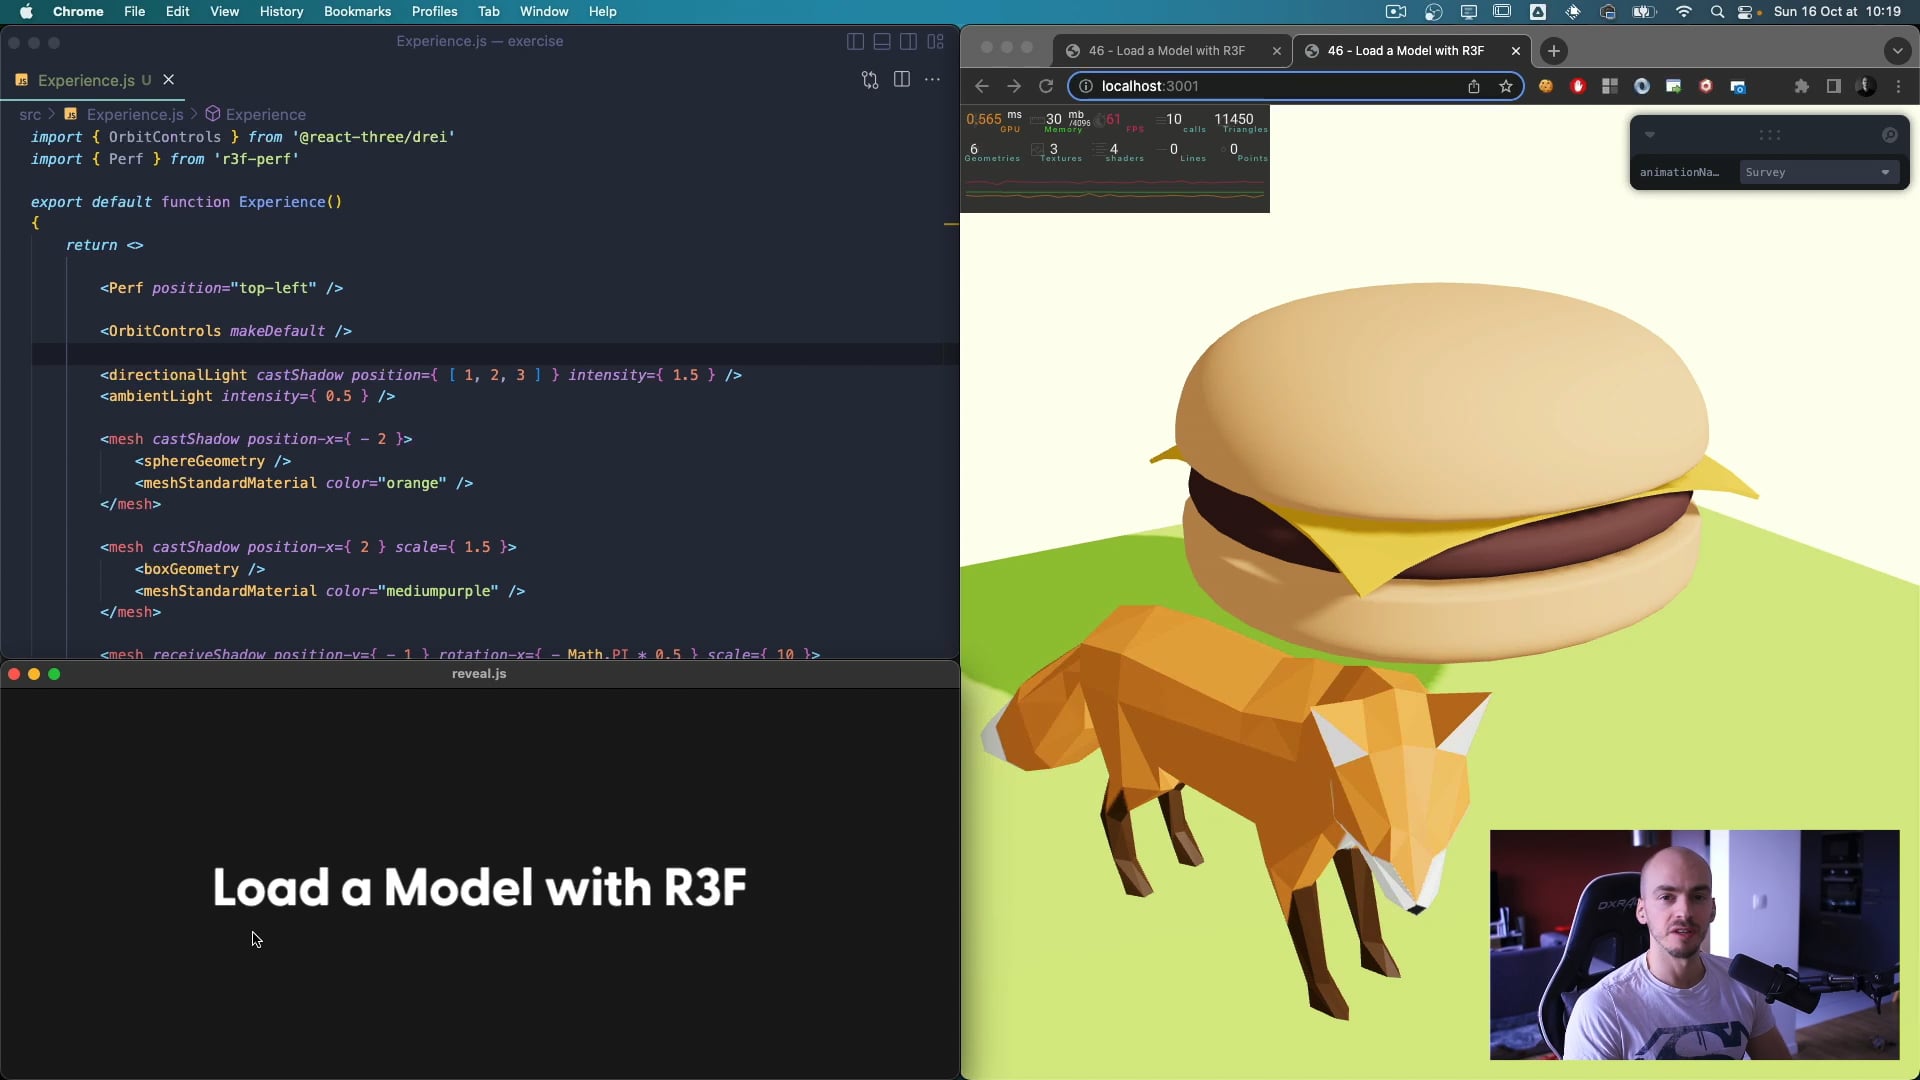1920x1080 pixels.
Task: Toggle the secondary sidebar layout in VS Code
Action: (909, 42)
